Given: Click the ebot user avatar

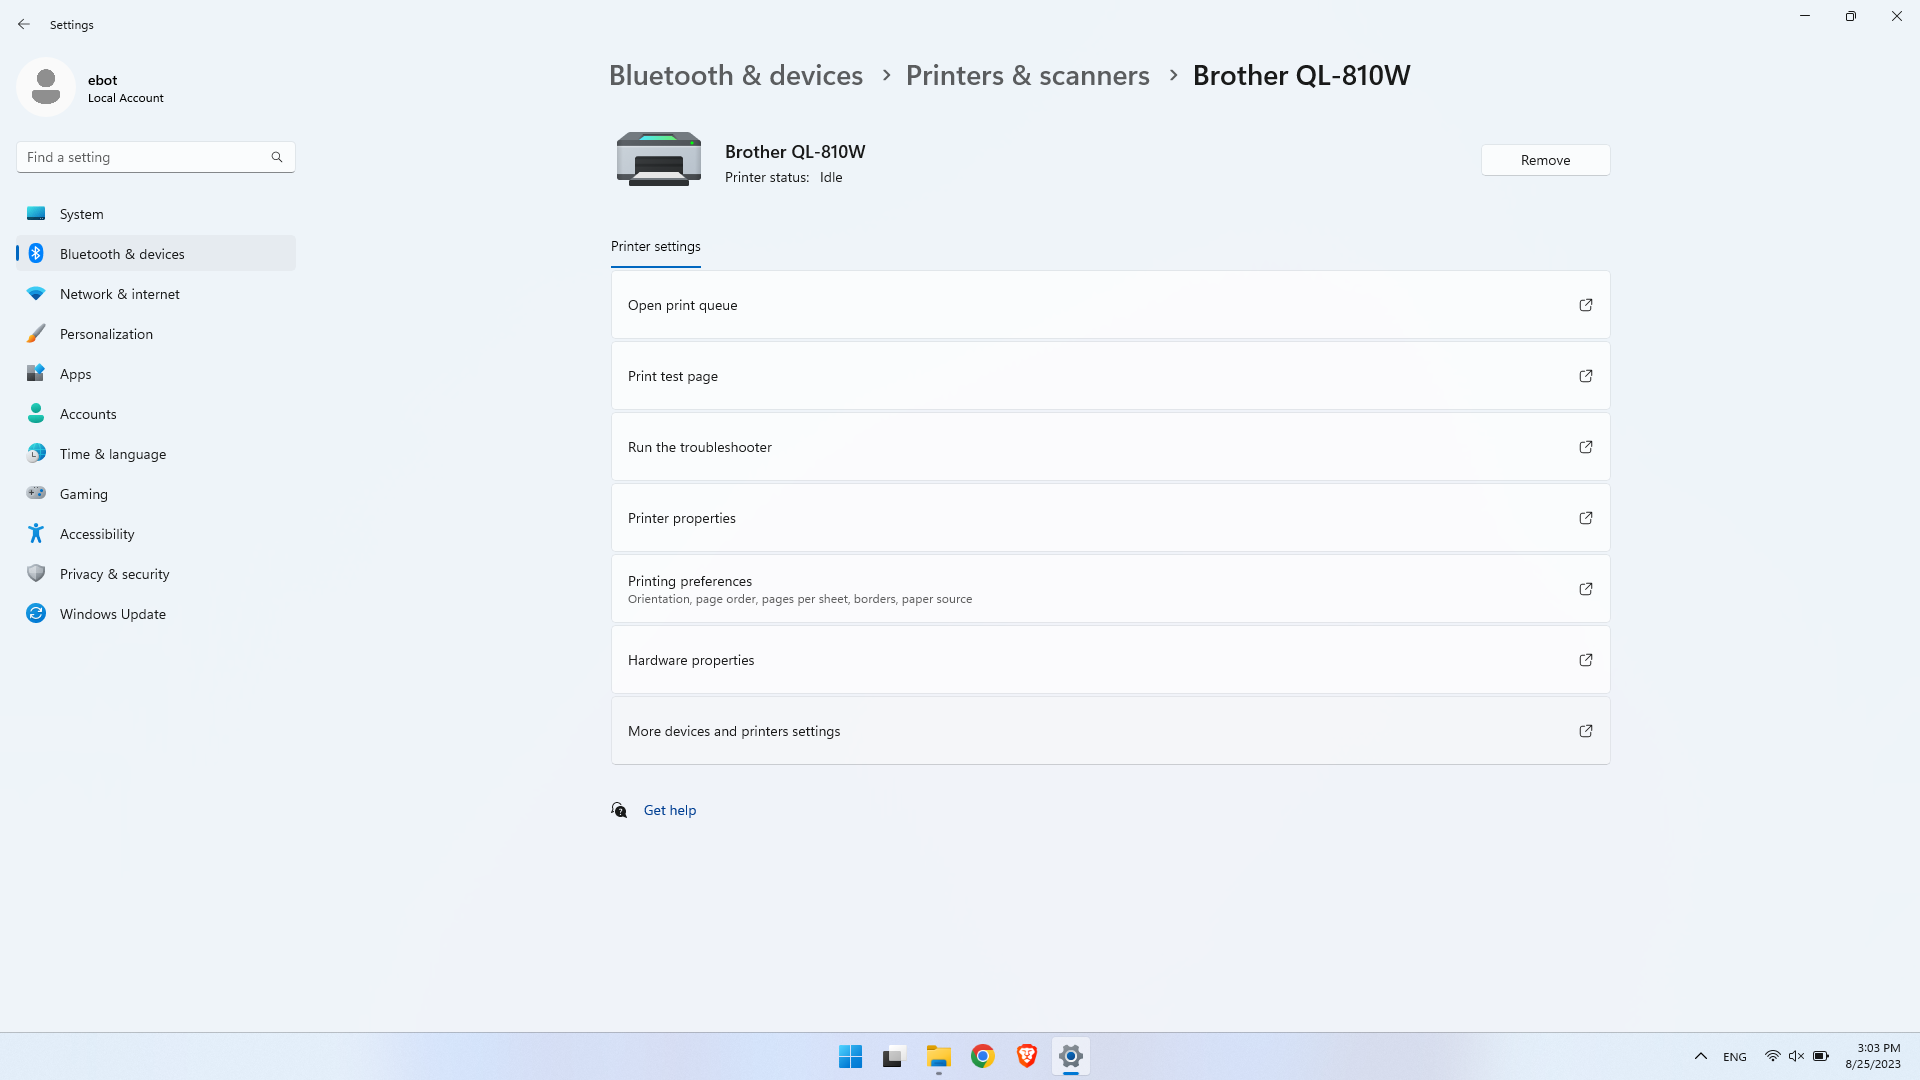Looking at the screenshot, I should point(46,87).
